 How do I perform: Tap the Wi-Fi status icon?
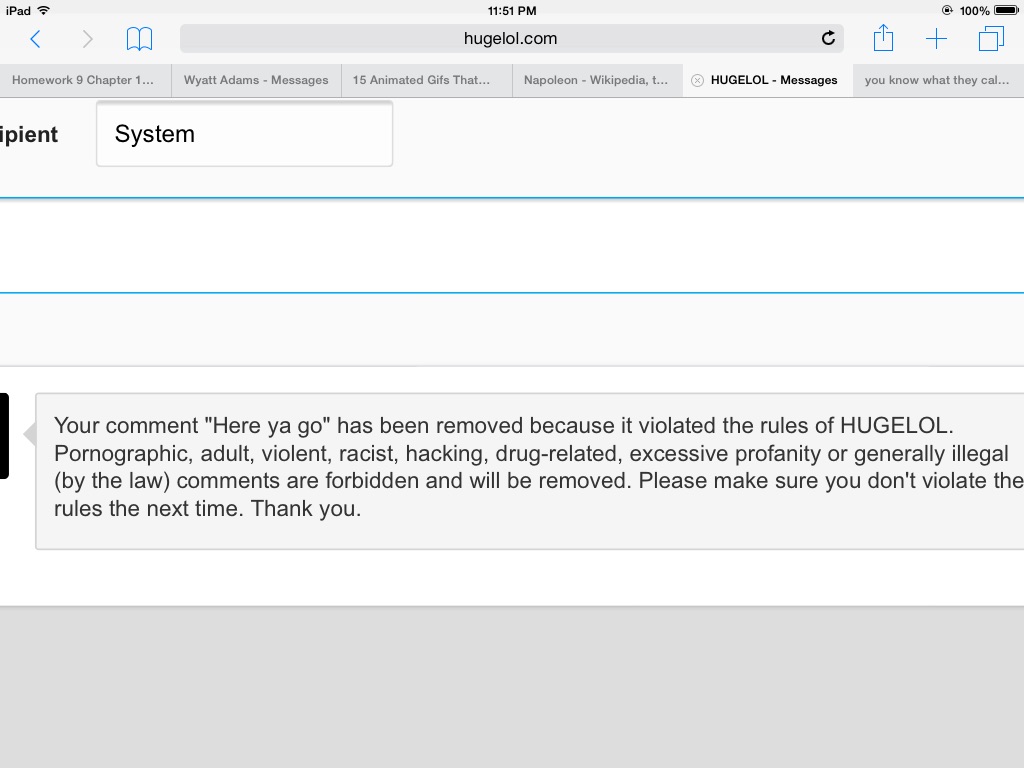pos(44,10)
